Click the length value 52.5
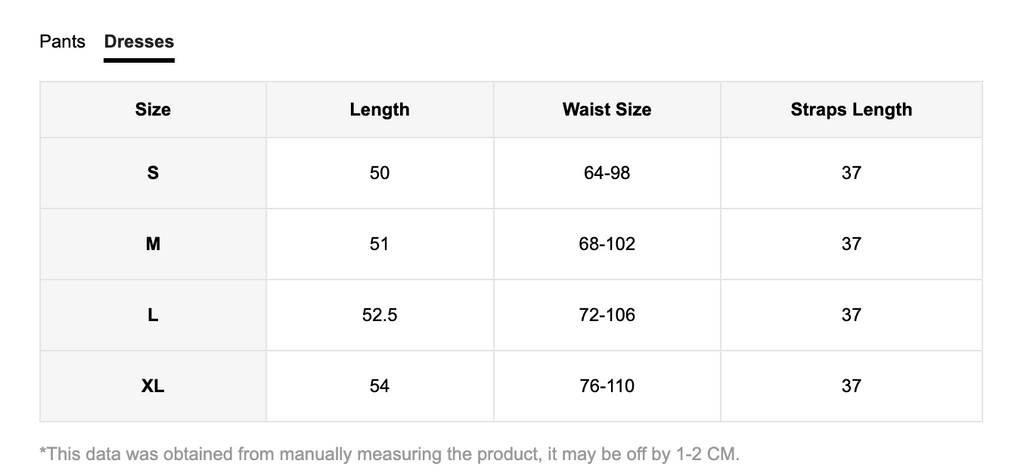1024x476 pixels. click(379, 315)
